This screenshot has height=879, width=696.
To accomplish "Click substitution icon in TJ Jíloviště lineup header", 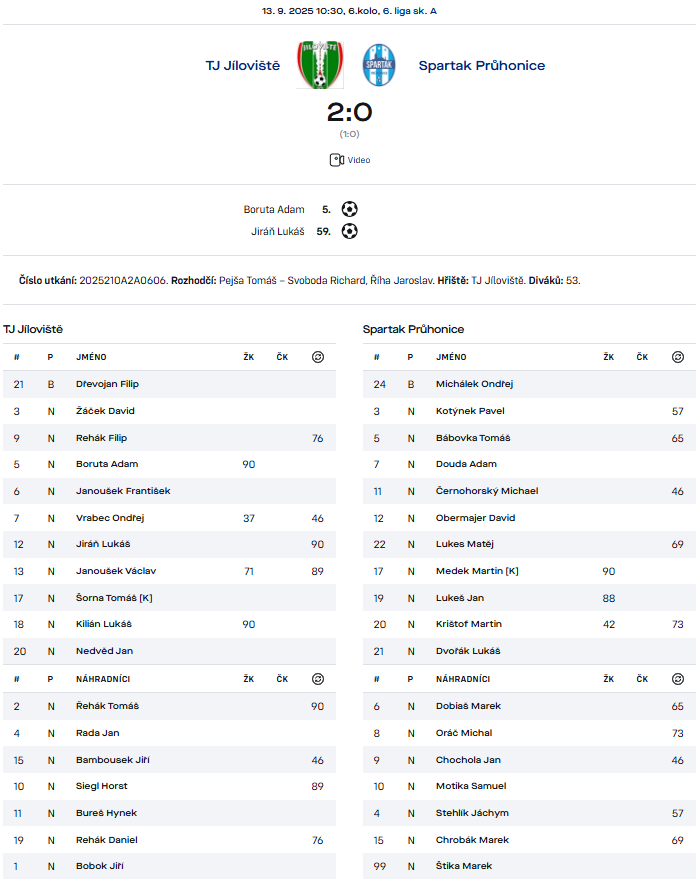I will click(x=318, y=357).
